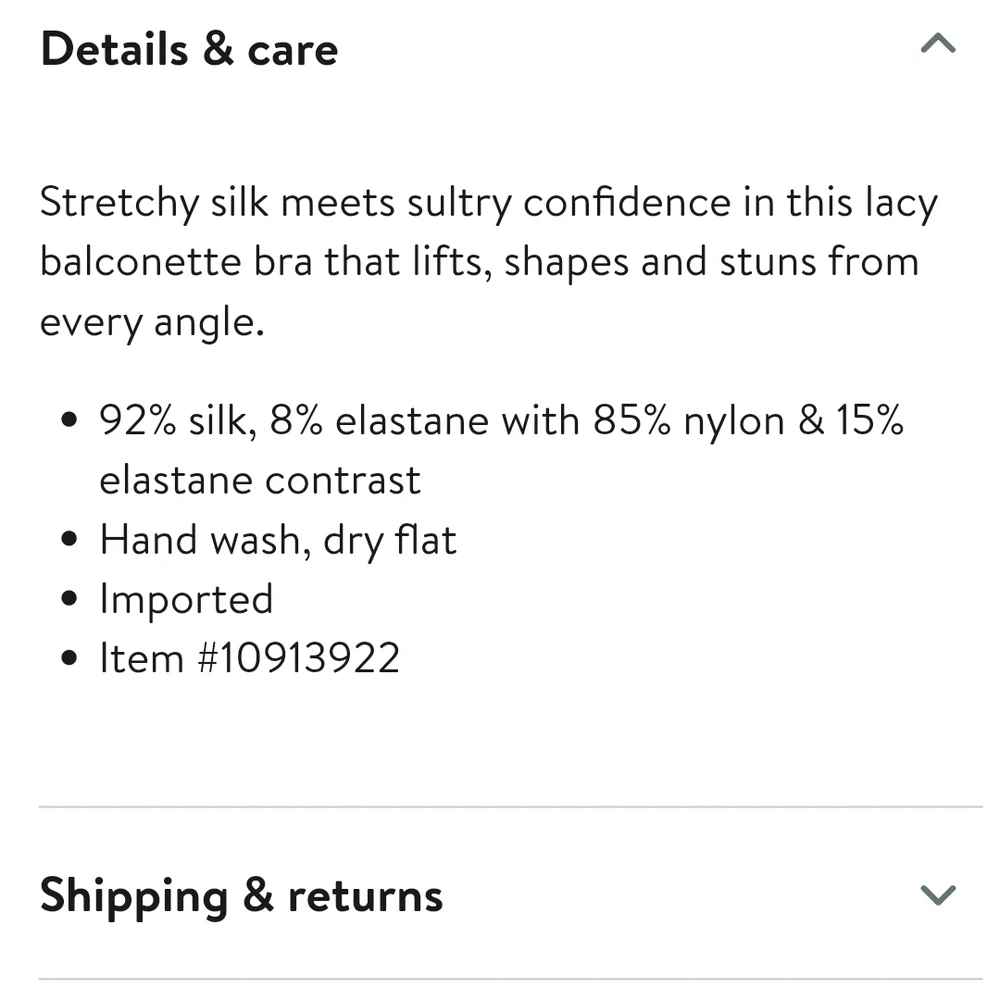Viewport: 1000px width, 1000px height.
Task: Click the bullet dot before Imported
Action: (x=69, y=598)
